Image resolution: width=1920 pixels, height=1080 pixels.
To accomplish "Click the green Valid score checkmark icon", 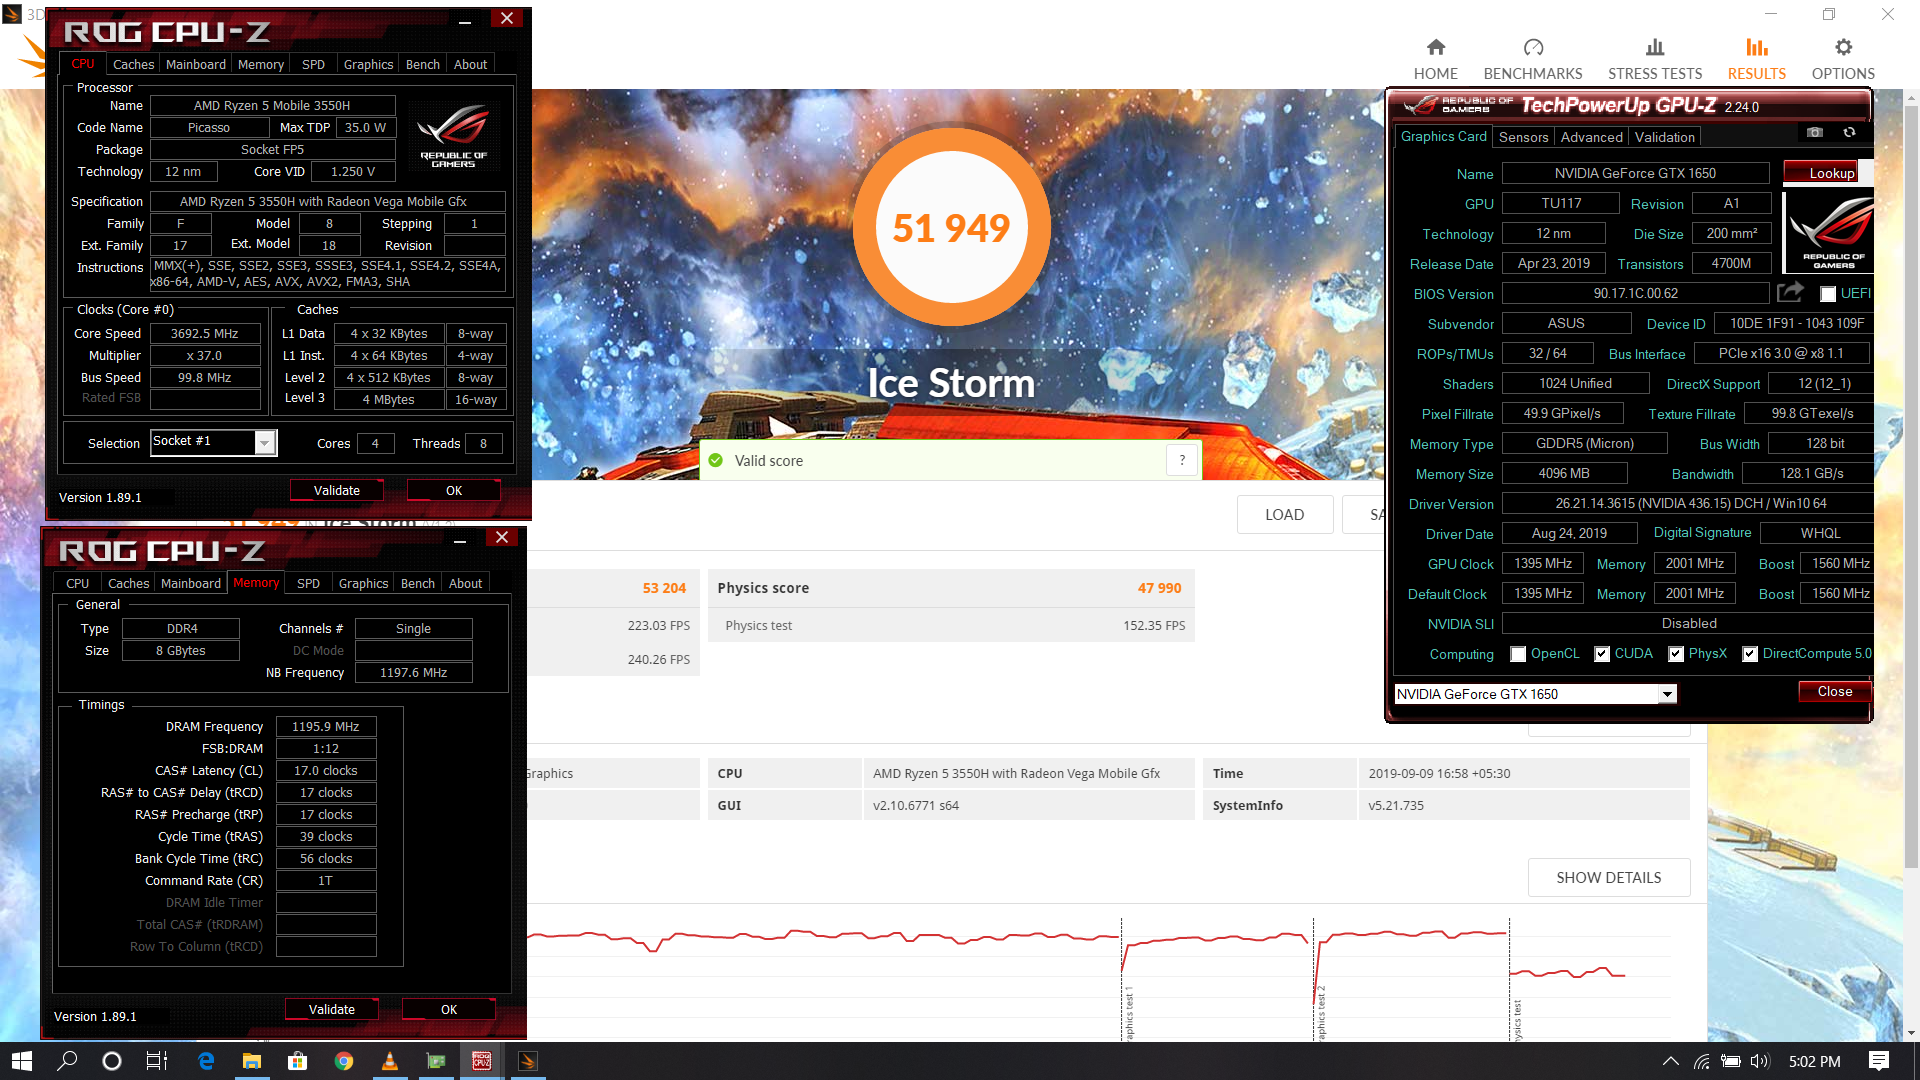I will click(715, 460).
